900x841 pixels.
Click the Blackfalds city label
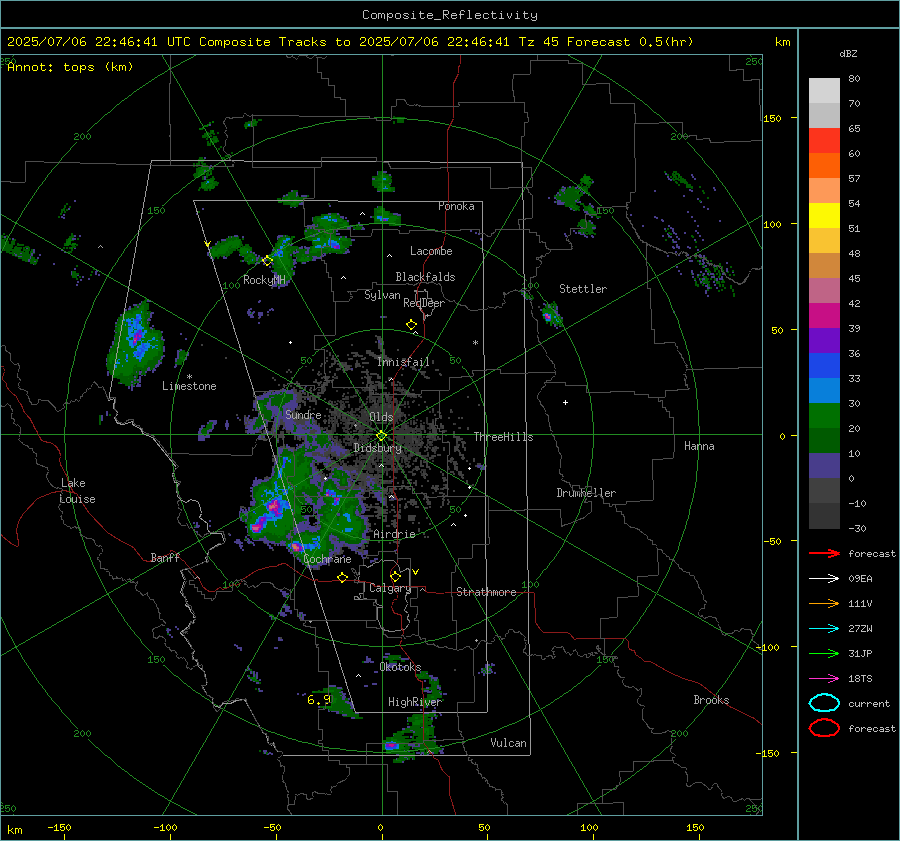click(425, 277)
